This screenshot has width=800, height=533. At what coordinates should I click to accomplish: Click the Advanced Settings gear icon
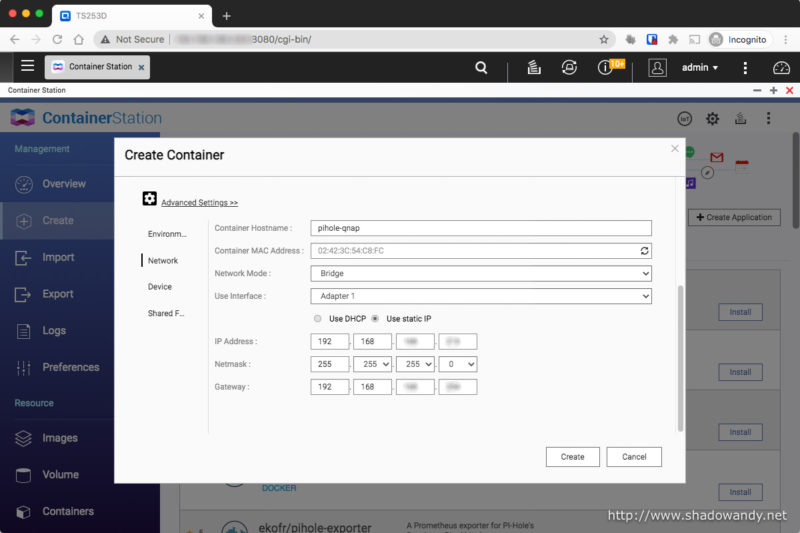coord(150,199)
